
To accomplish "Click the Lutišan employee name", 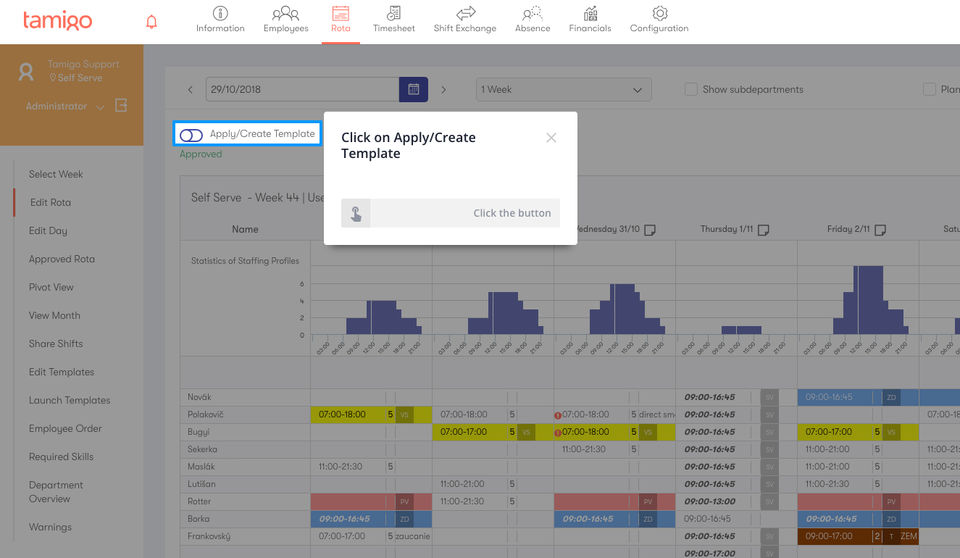I will 201,484.
